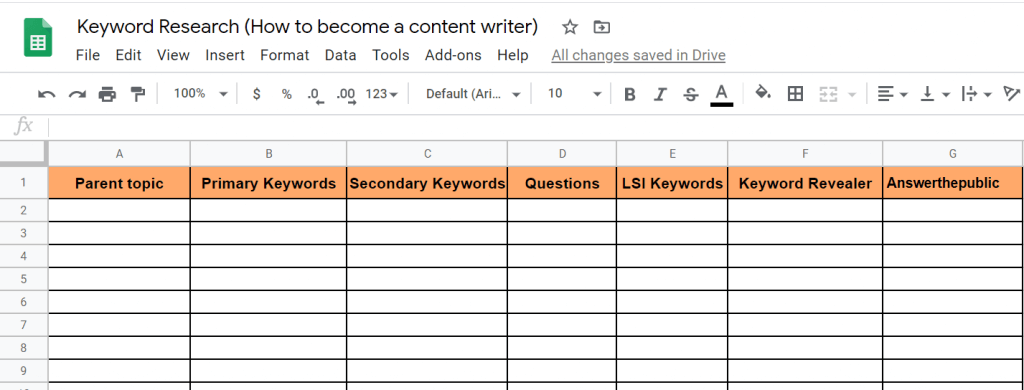This screenshot has height=390, width=1024.
Task: Select row 2 header
Action: click(24, 210)
